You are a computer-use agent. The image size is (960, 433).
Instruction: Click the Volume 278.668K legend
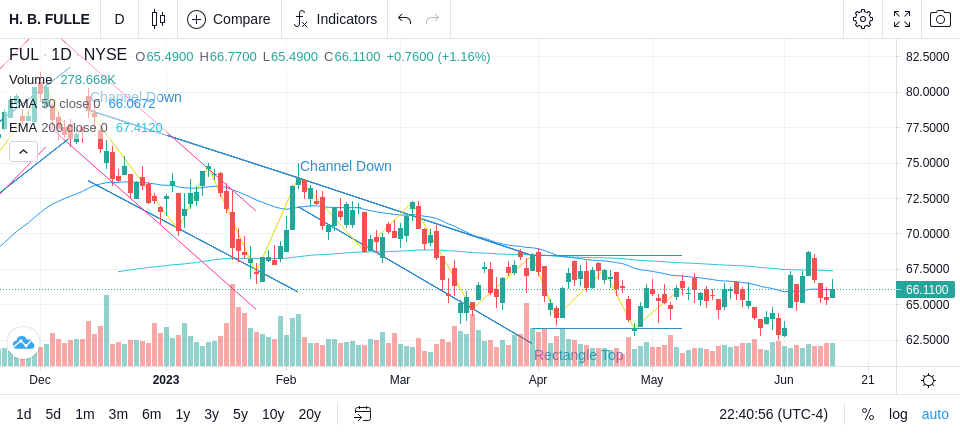[x=62, y=80]
